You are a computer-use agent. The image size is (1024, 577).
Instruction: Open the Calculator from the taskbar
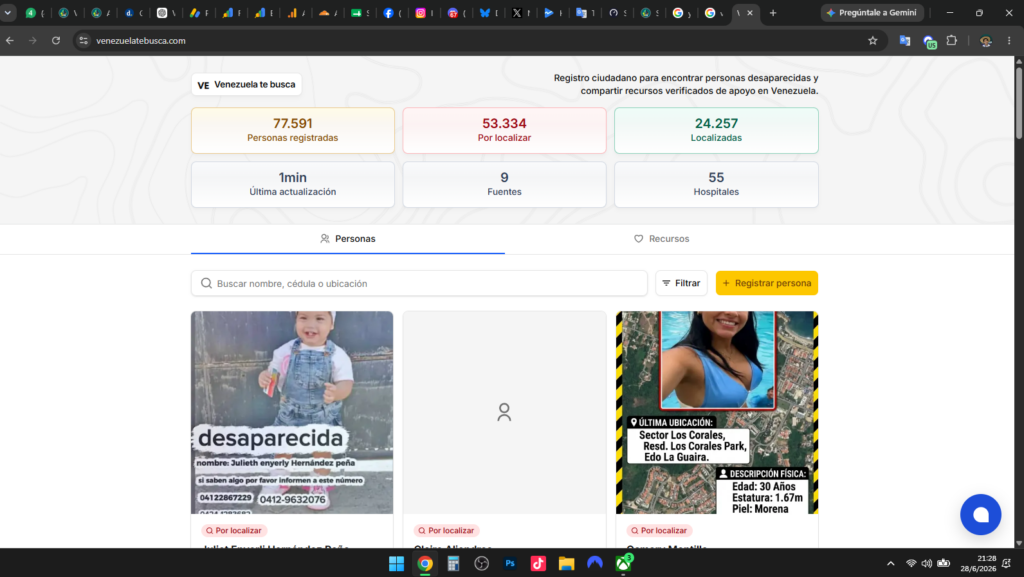(453, 563)
